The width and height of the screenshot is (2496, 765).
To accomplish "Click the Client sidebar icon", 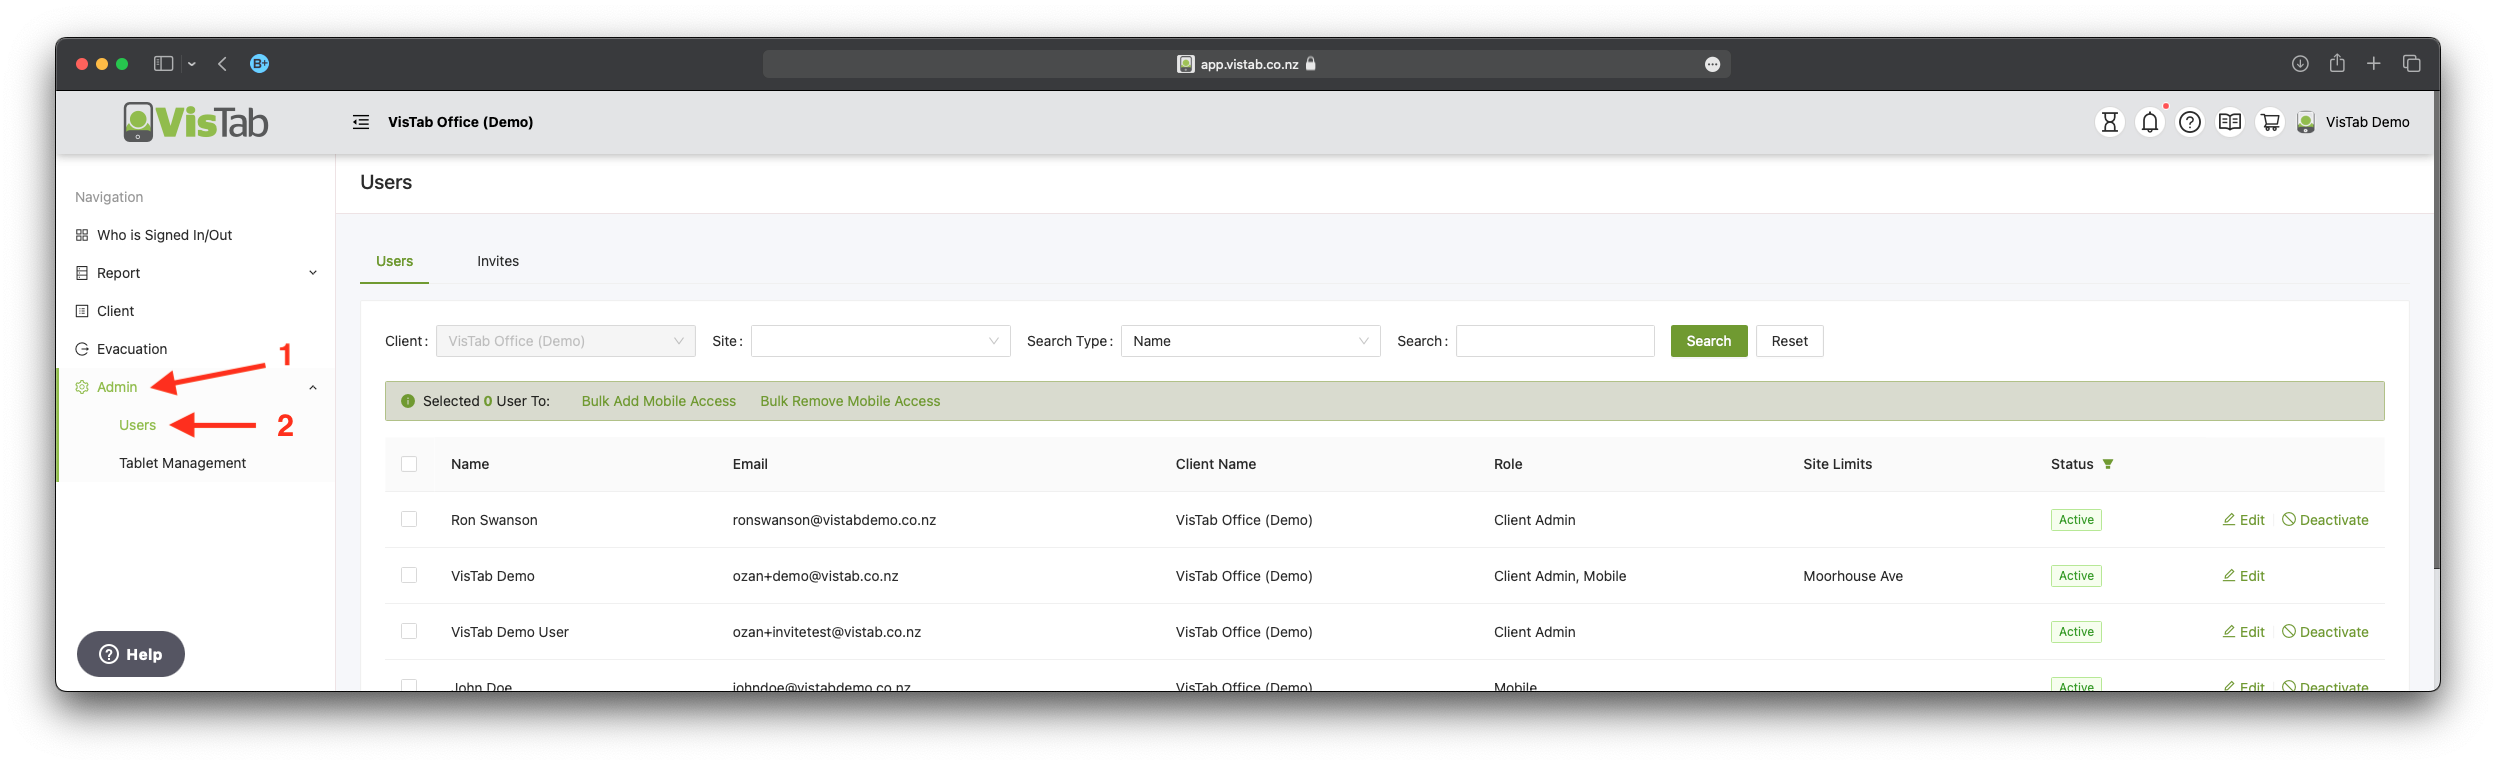I will (x=82, y=311).
